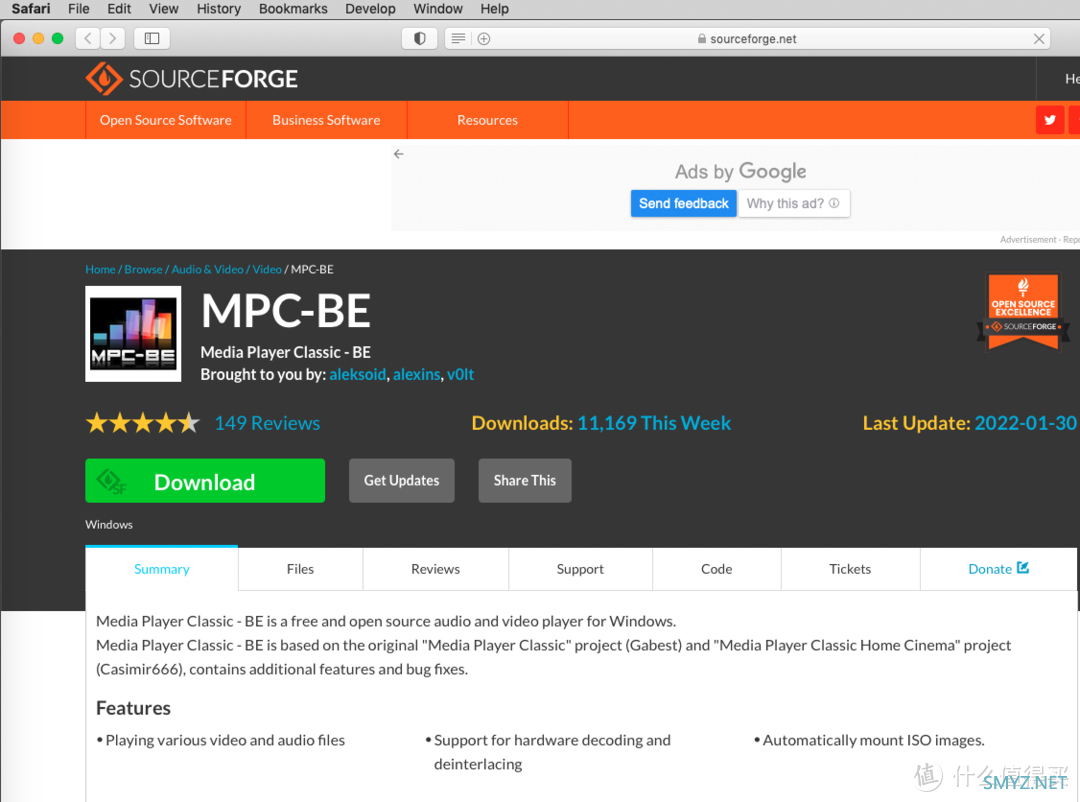Click the ad back arrow icon

398,154
